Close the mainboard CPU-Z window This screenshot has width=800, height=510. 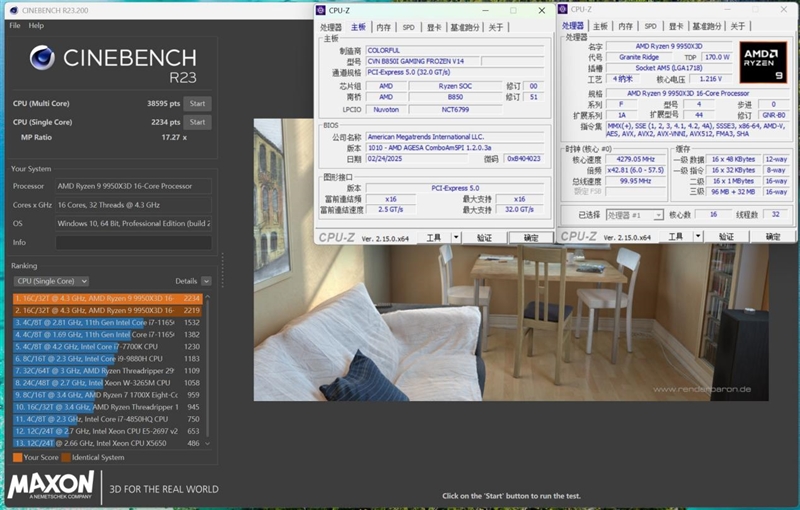click(x=542, y=10)
